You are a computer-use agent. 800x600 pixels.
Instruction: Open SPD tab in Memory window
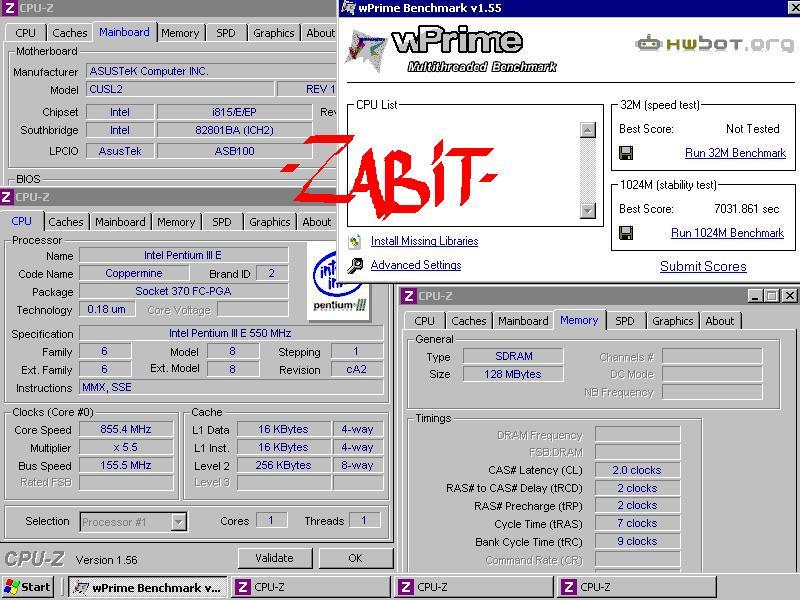tap(624, 321)
